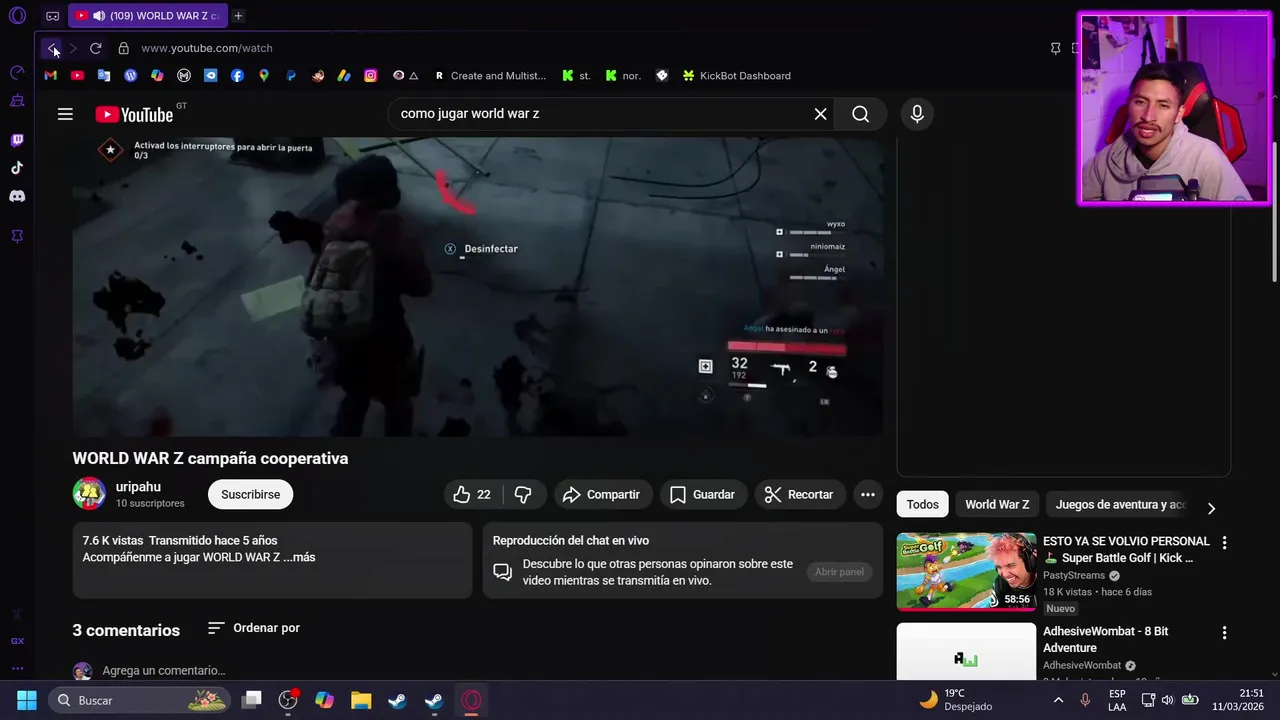Open the Discord sidebar icon
Screen dimensions: 1280x720
point(17,196)
